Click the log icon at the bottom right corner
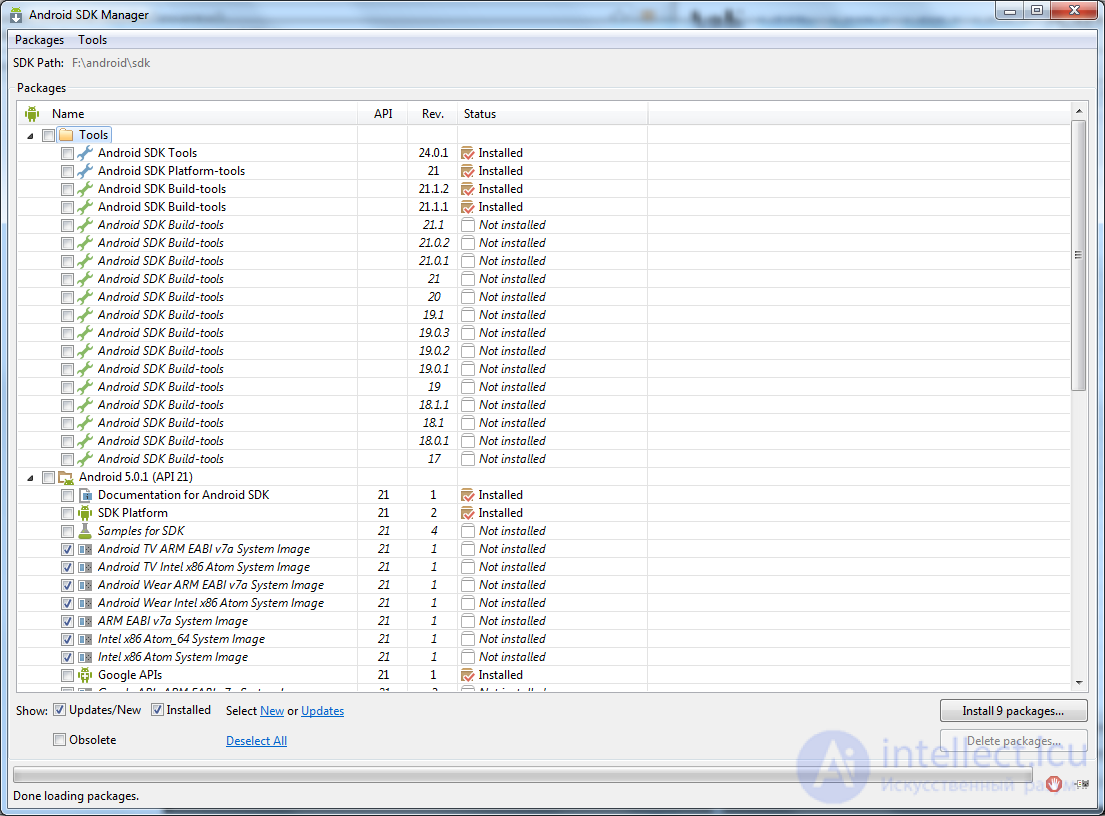The image size is (1105, 816). pos(1082,784)
